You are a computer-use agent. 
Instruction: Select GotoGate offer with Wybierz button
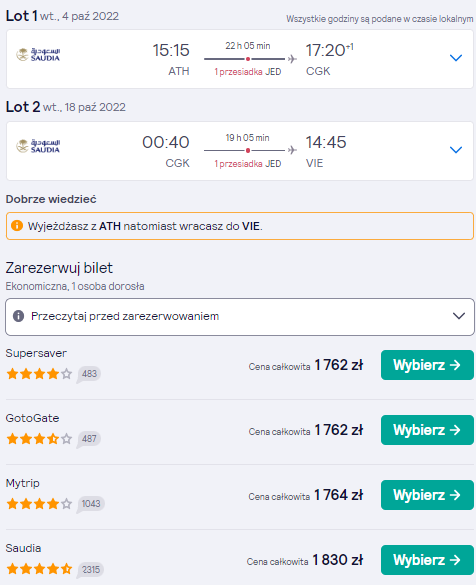pos(427,430)
